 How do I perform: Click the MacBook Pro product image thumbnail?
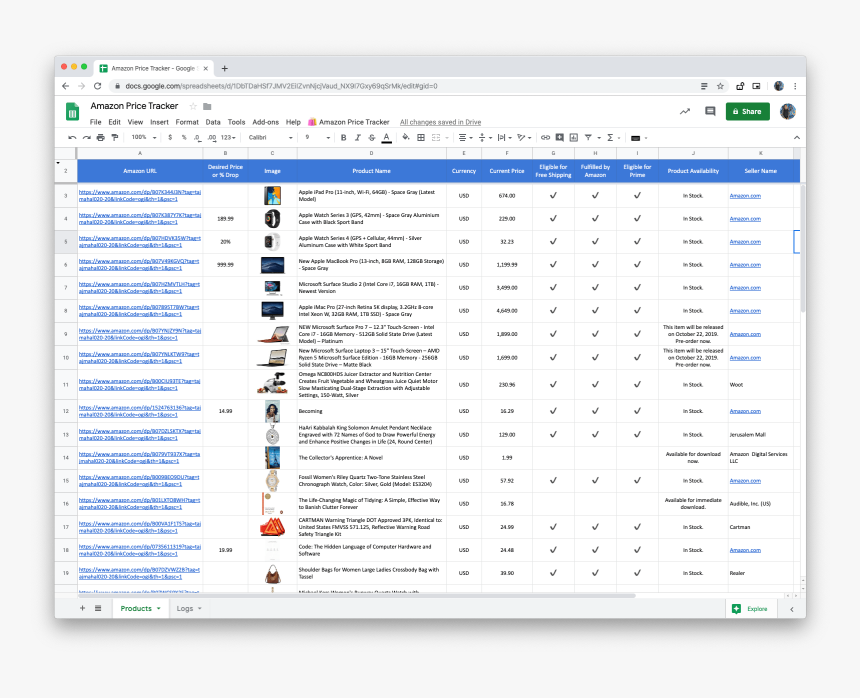coord(273,265)
